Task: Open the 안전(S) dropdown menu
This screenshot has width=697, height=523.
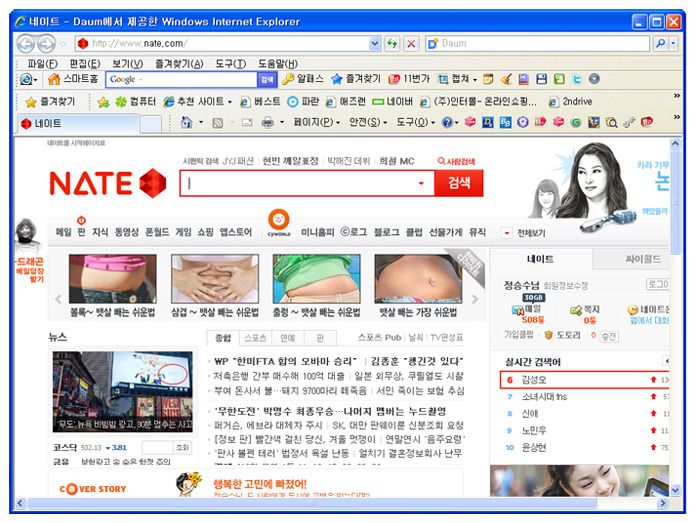Action: pos(368,122)
